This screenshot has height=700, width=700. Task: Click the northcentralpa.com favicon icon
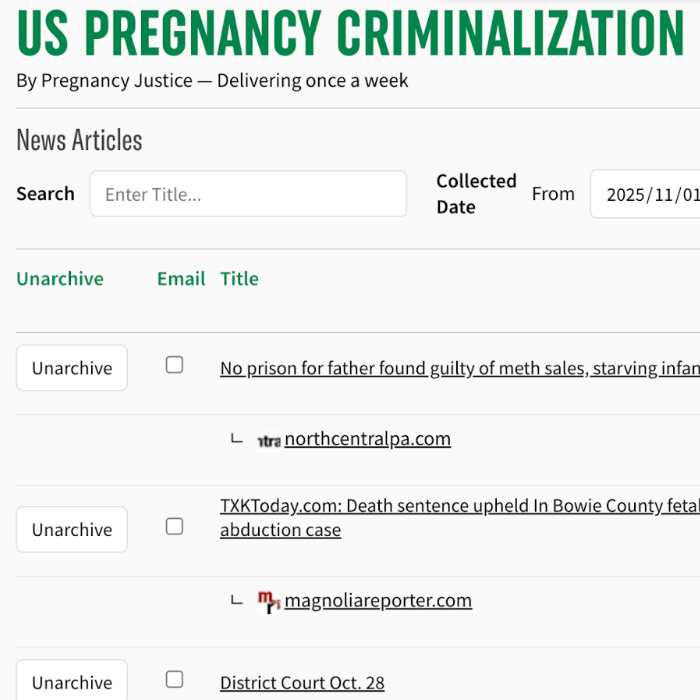(268, 440)
